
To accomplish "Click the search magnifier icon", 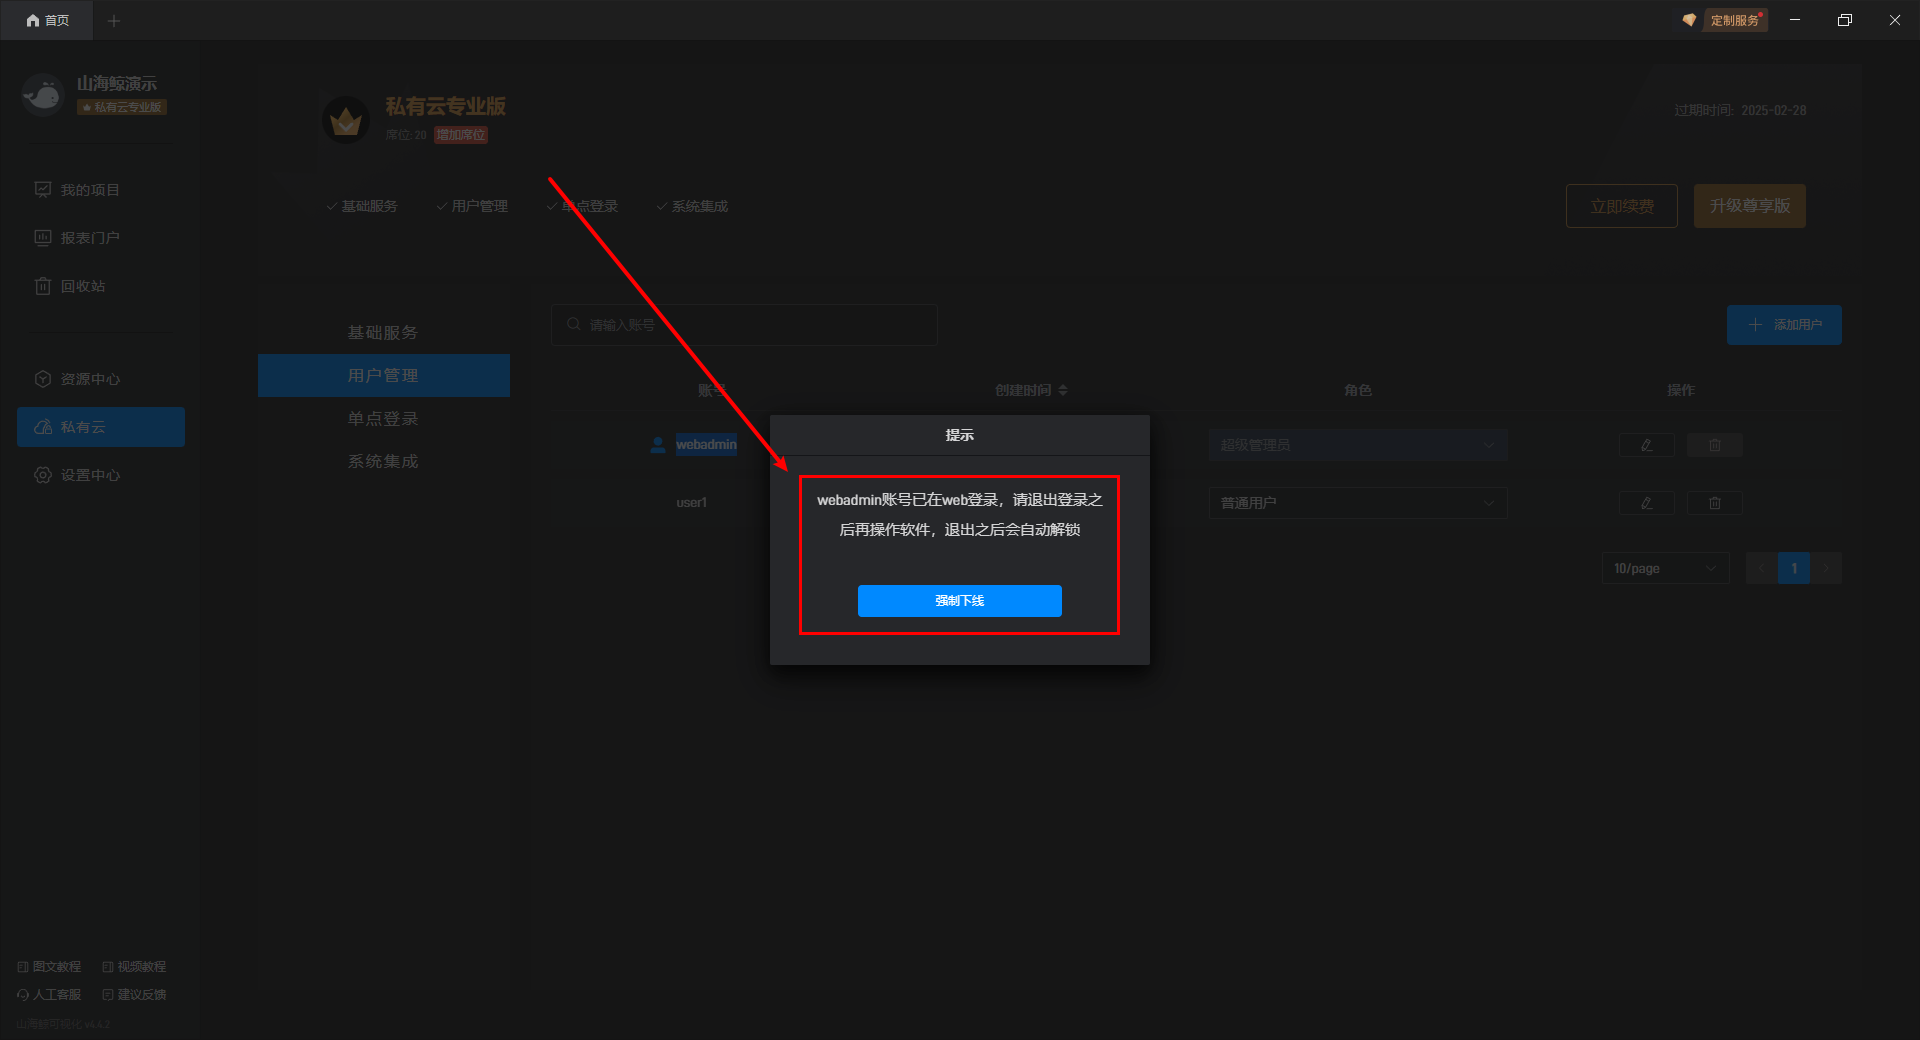I will [x=574, y=324].
